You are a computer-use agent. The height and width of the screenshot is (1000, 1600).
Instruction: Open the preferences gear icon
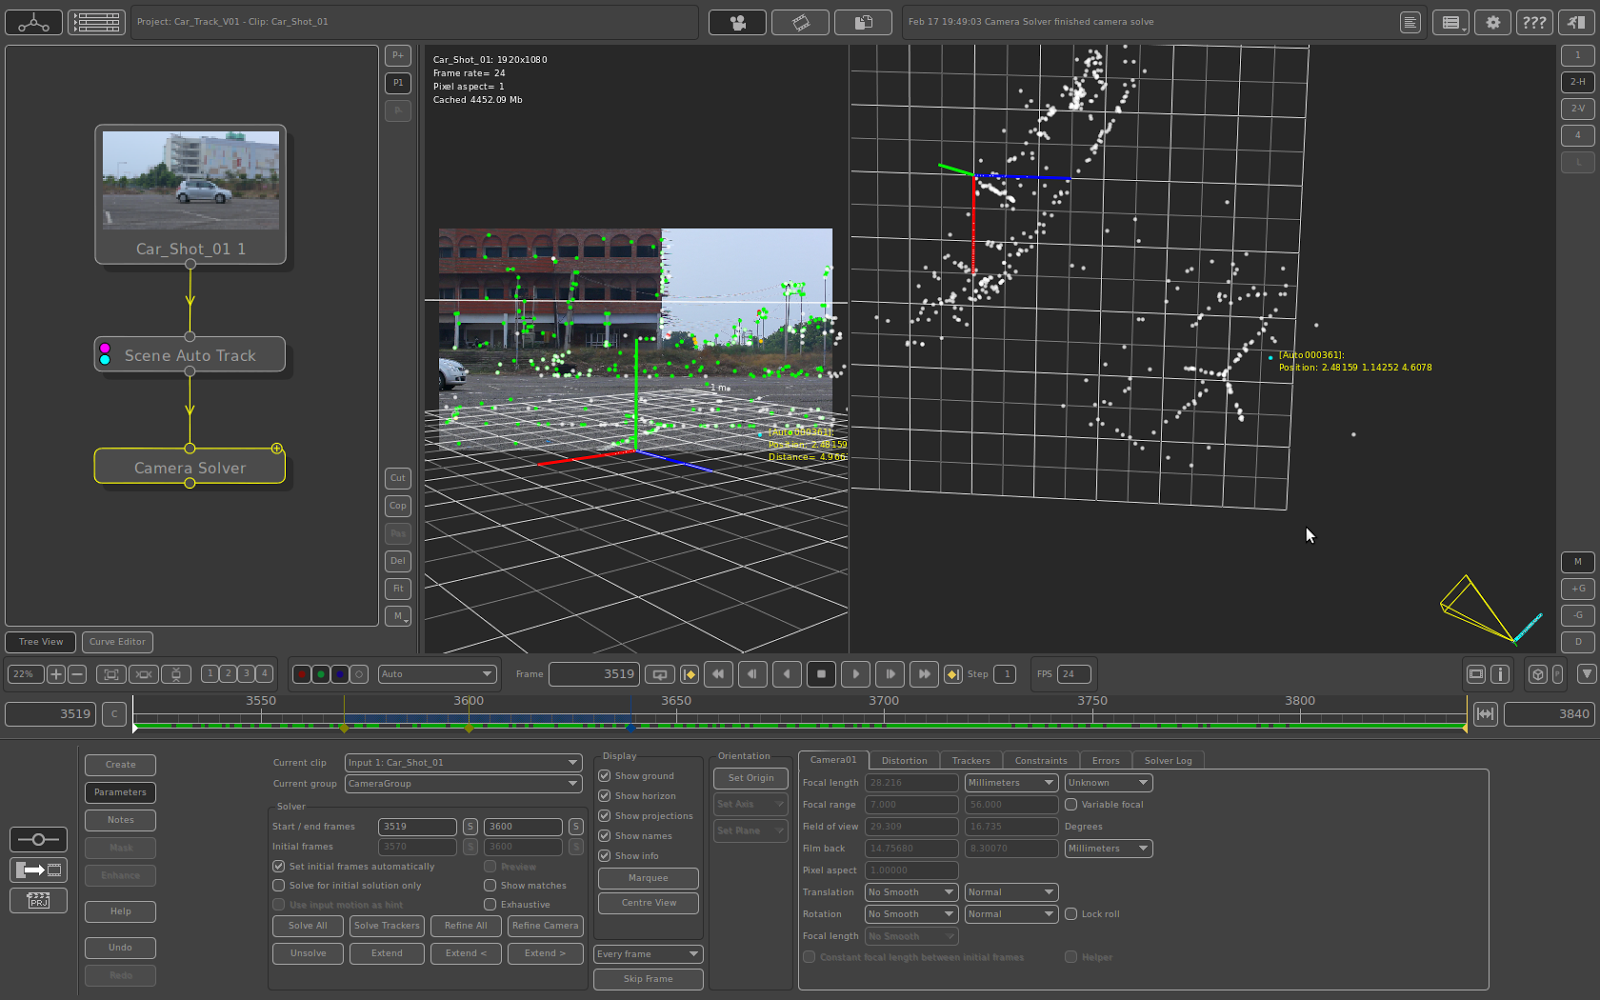pos(1493,22)
